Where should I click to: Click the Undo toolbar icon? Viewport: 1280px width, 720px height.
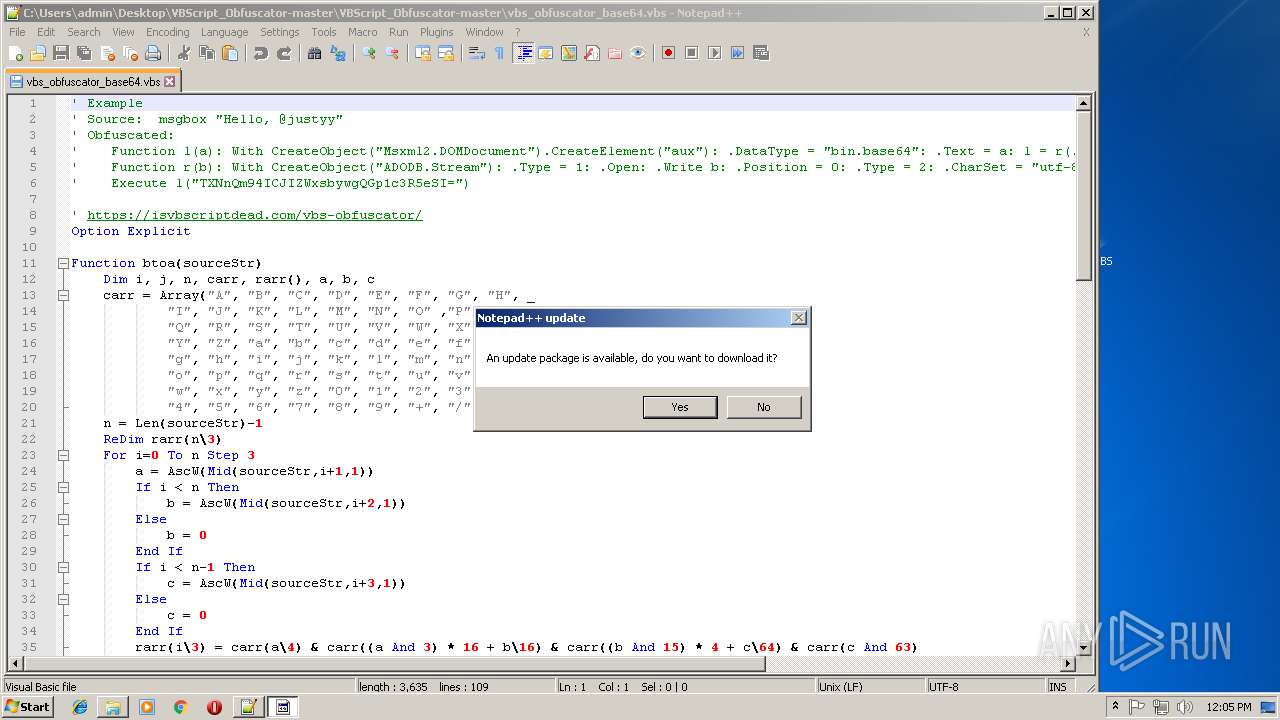[261, 53]
